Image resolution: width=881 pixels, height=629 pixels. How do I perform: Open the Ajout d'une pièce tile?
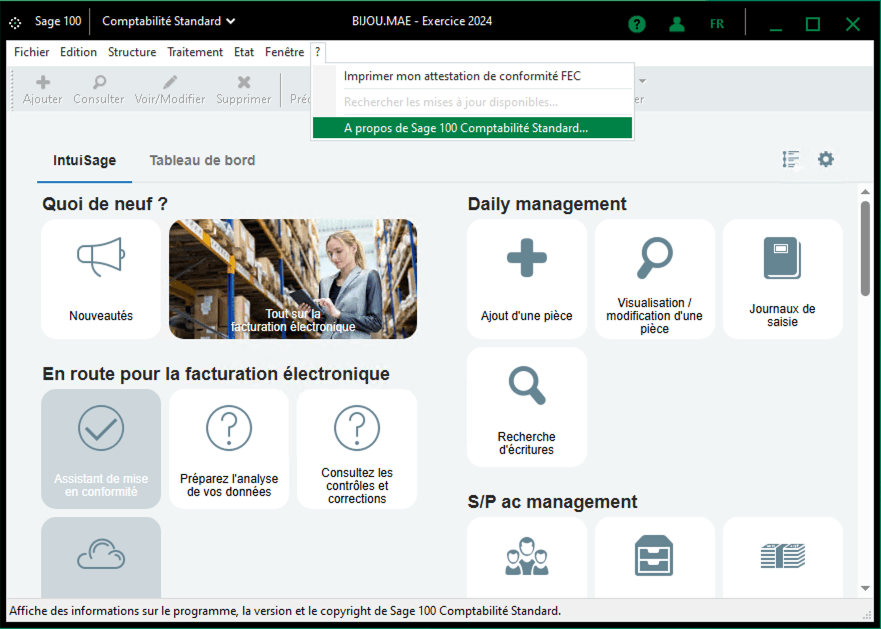(527, 279)
